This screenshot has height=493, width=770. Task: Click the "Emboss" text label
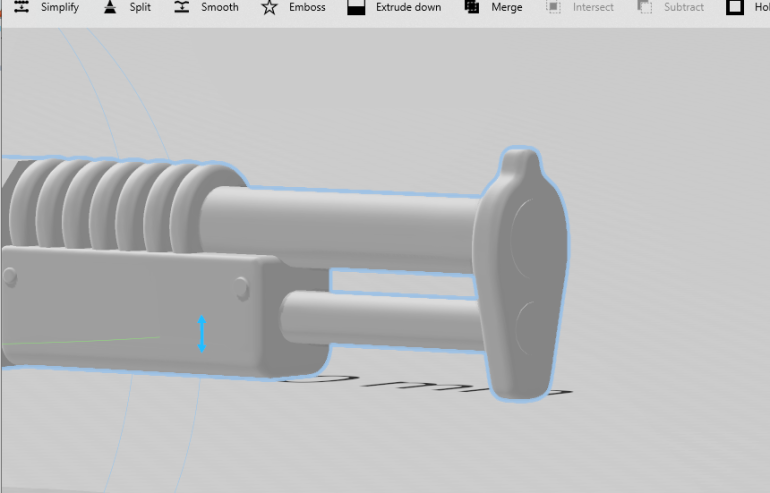[307, 7]
